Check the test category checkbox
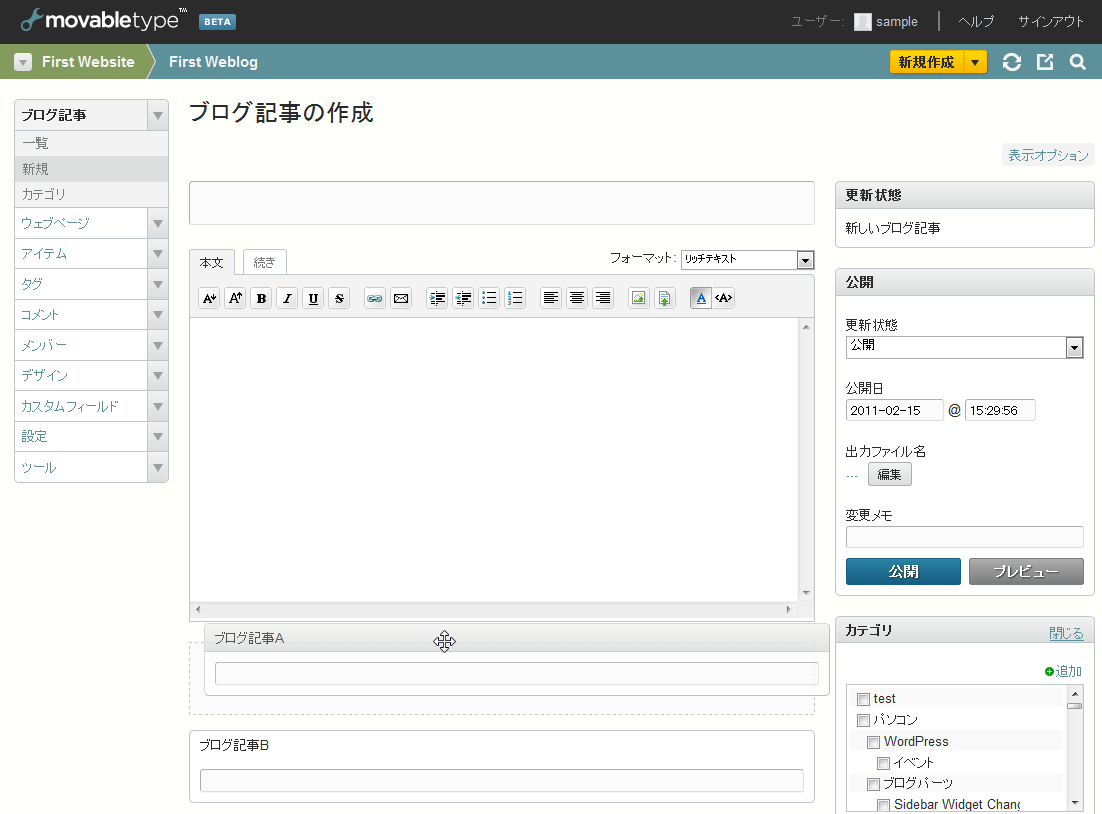This screenshot has height=814, width=1102. 864,699
